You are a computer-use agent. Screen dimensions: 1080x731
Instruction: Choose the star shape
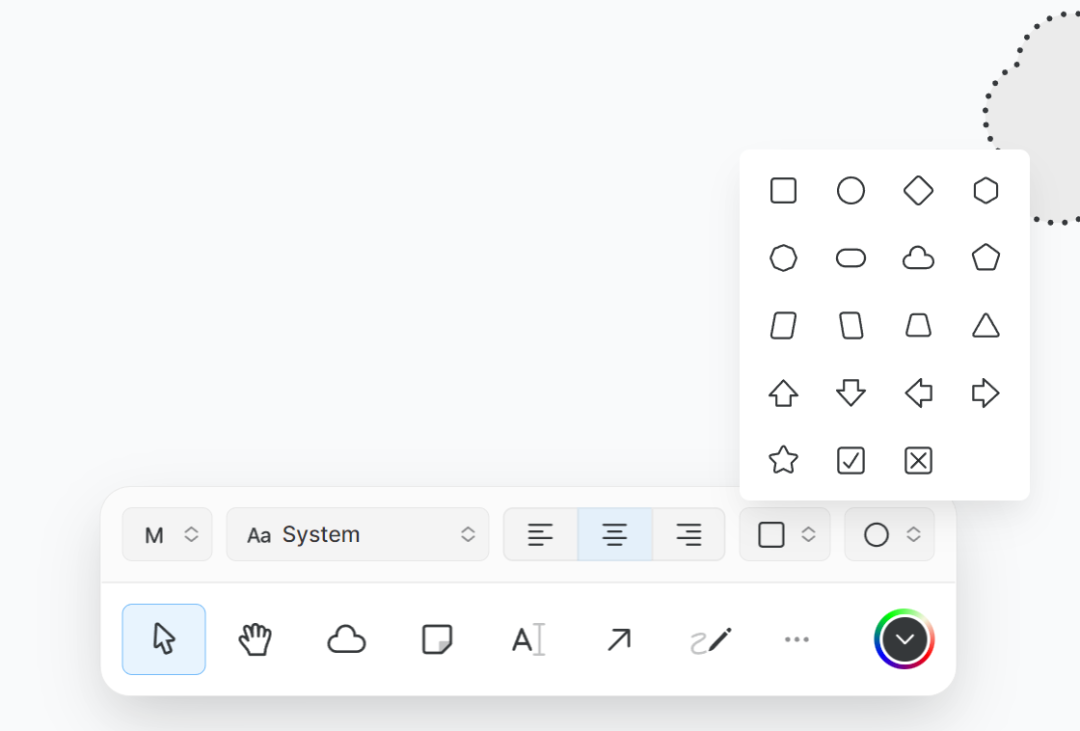[x=783, y=460]
